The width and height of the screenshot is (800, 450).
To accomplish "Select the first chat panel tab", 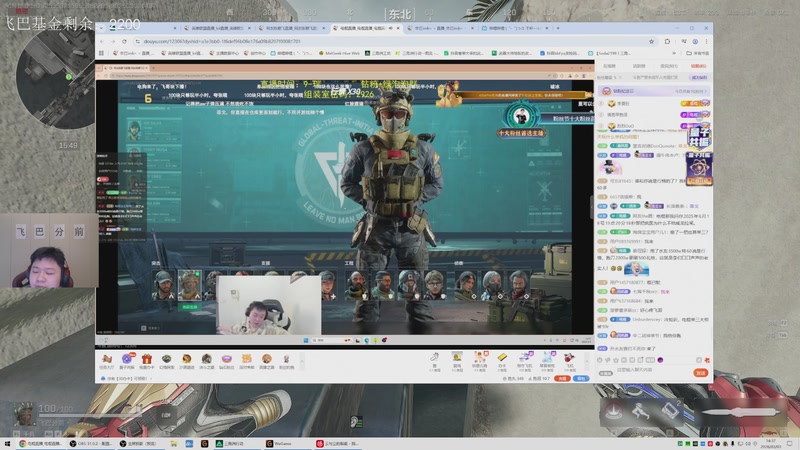I will [x=609, y=66].
